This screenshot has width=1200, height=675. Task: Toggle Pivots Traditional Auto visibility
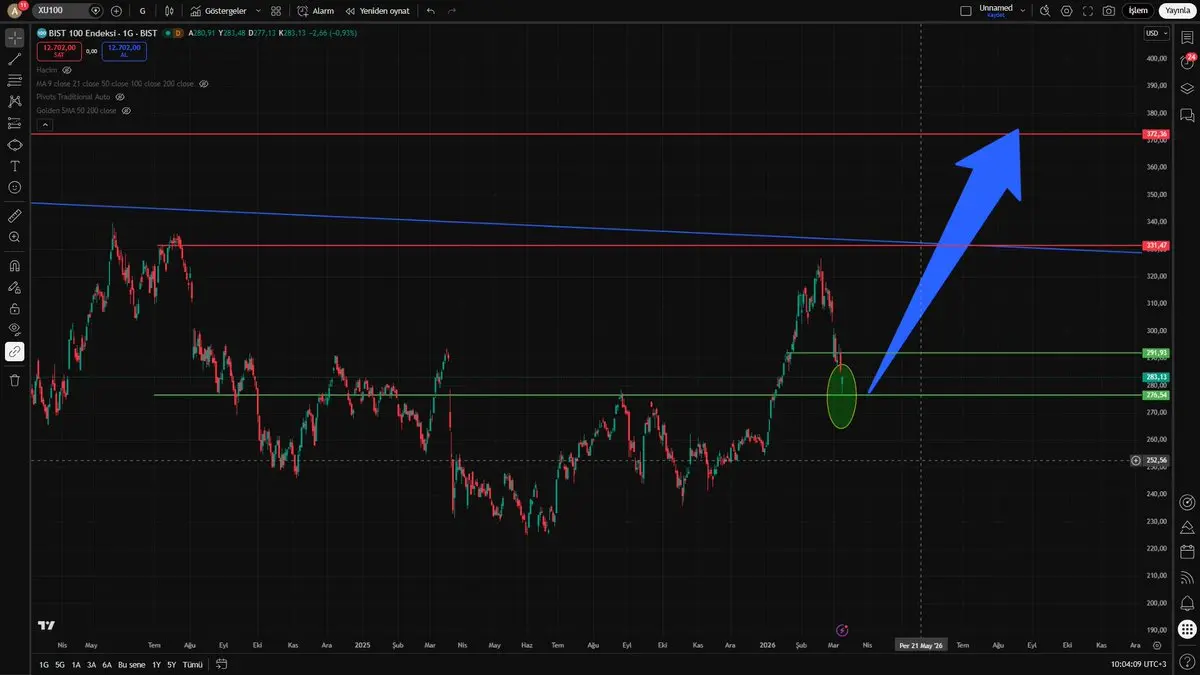(120, 97)
